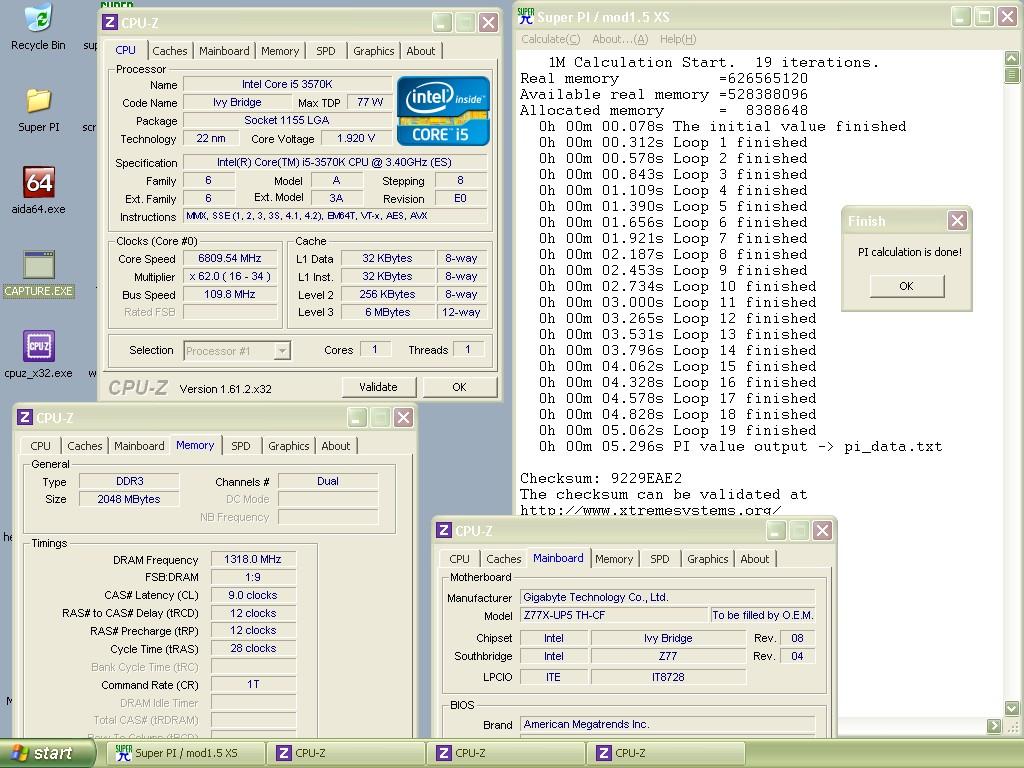Close the Memory CPU-Z window
Screen dimensions: 1024x768
[x=403, y=417]
